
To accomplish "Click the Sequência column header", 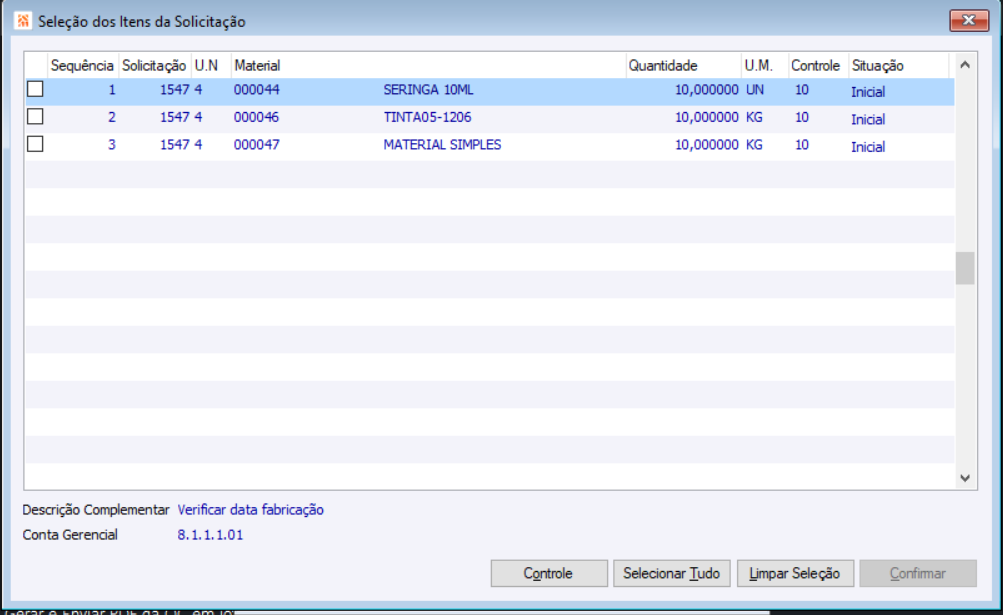I will point(83,65).
